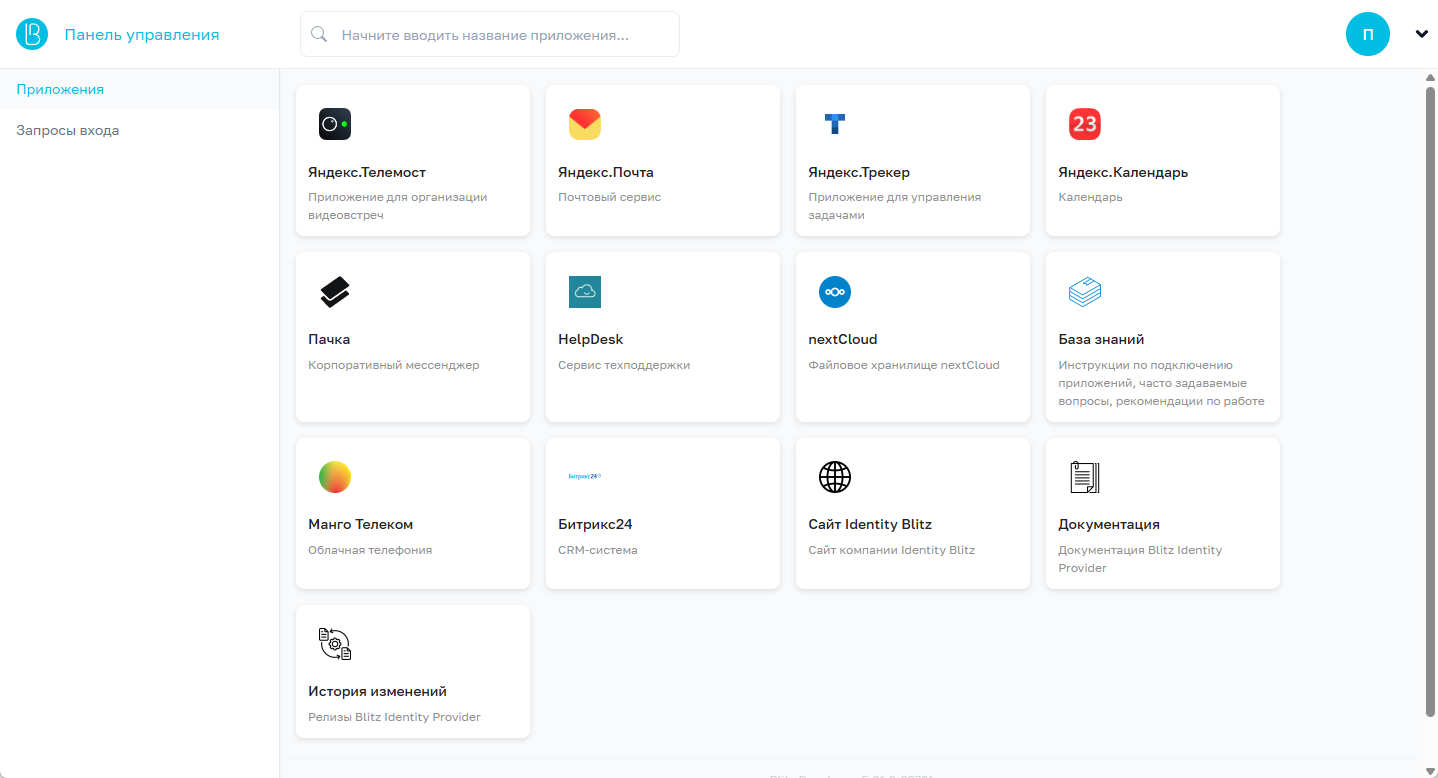
Task: Click the description 'Файловое хранилище nextCloud'
Action: (x=904, y=366)
